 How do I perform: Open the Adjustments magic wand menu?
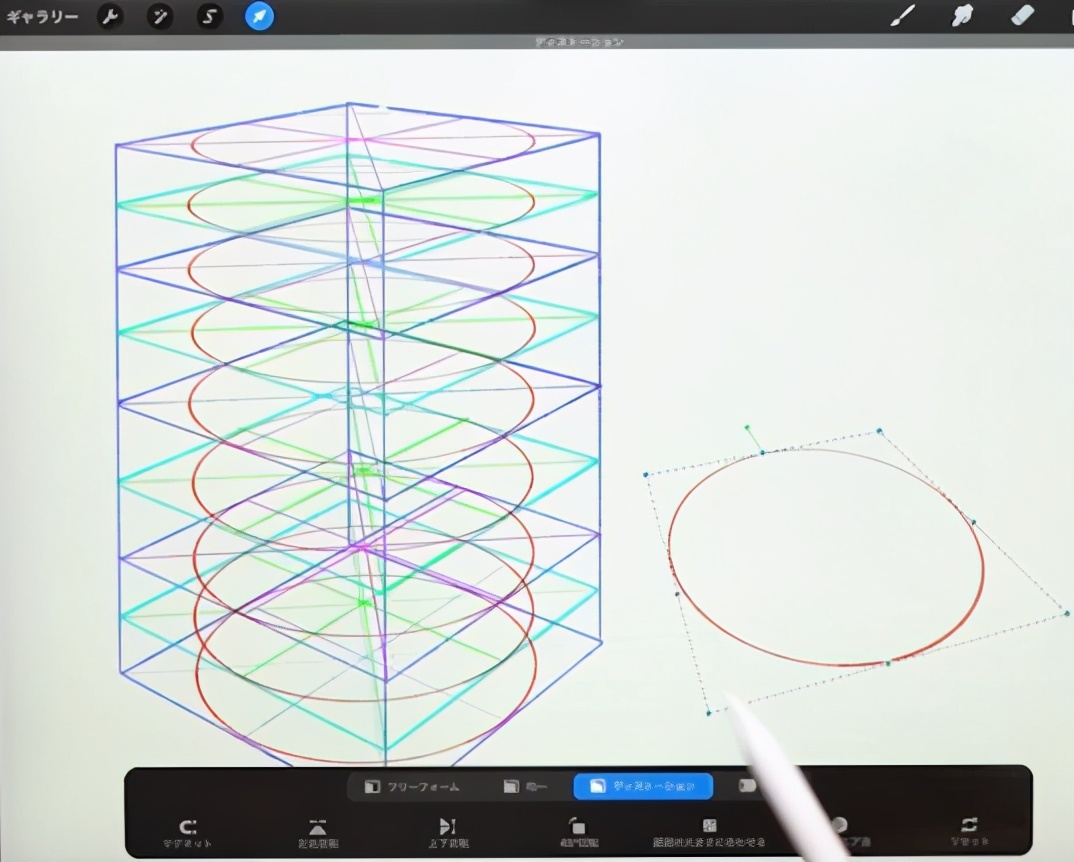(x=160, y=16)
